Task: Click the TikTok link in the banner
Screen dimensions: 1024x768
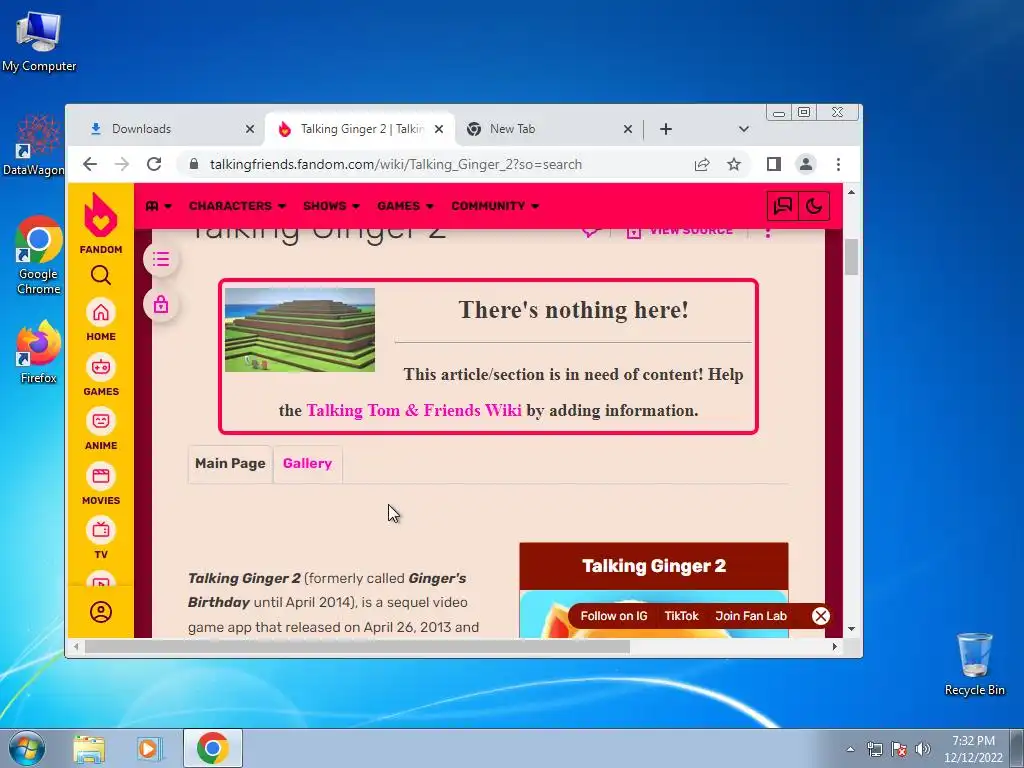Action: pyautogui.click(x=681, y=616)
